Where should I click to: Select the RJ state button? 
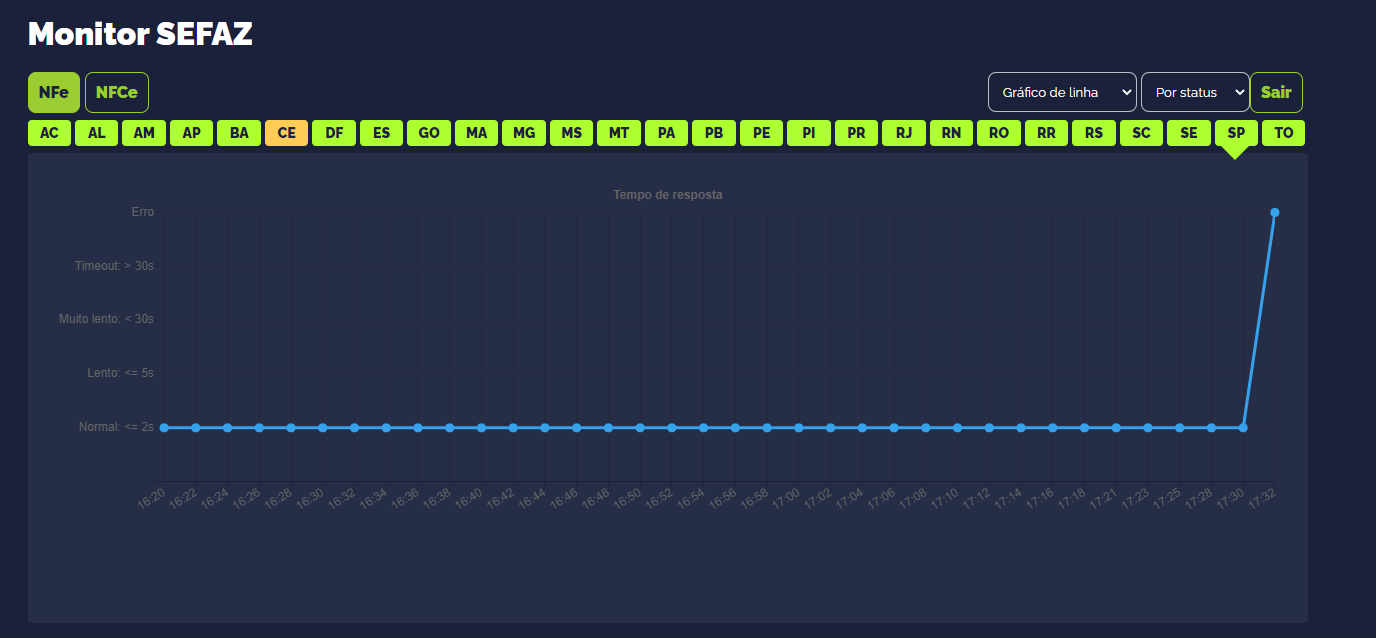pyautogui.click(x=904, y=133)
